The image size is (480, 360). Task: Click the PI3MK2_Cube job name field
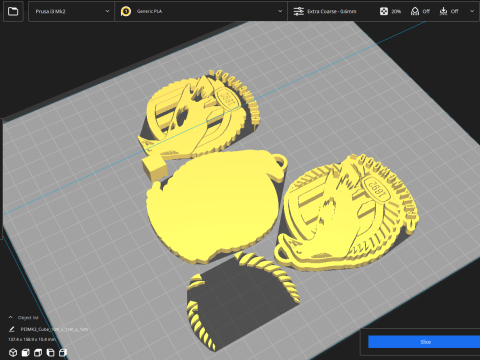(x=54, y=329)
